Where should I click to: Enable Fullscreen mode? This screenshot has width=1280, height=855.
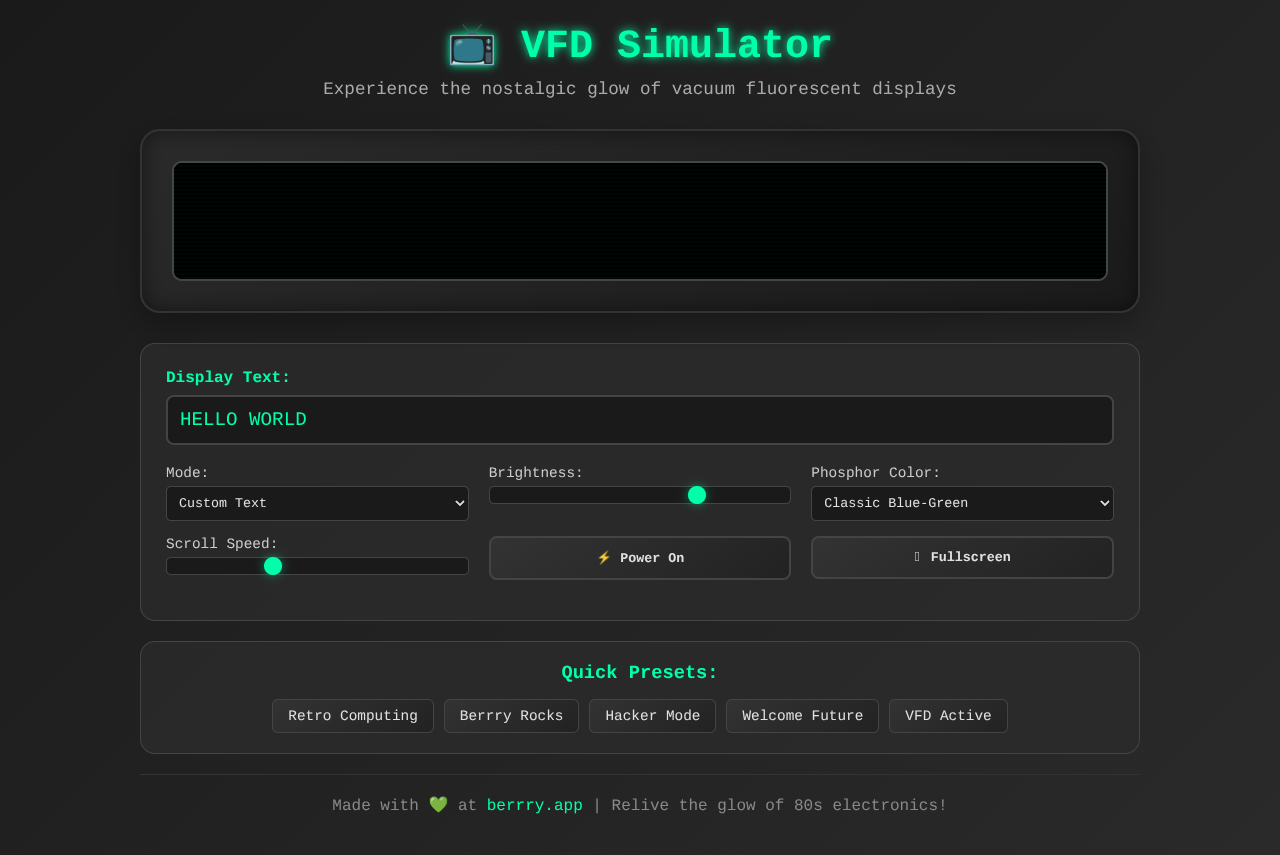pos(962,557)
